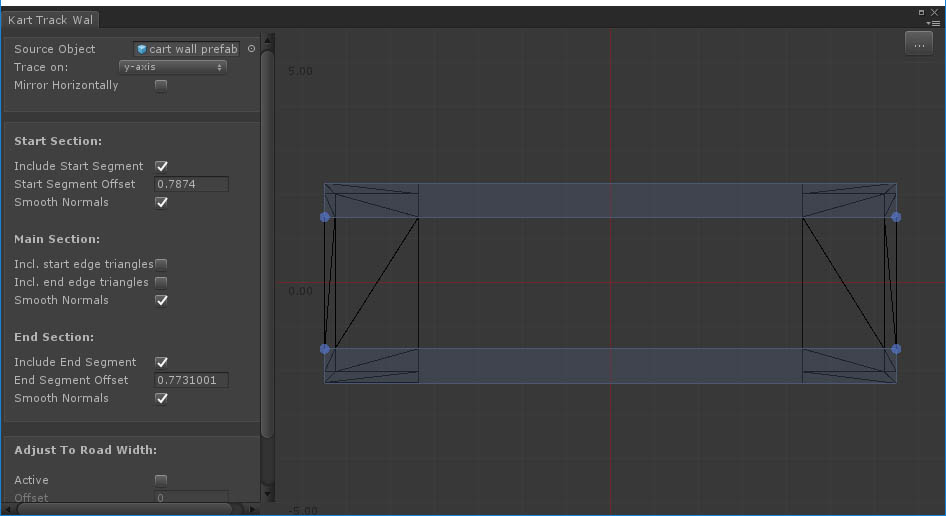946x516 pixels.
Task: Switch to the Kart Track Wal tab
Action: [x=50, y=20]
